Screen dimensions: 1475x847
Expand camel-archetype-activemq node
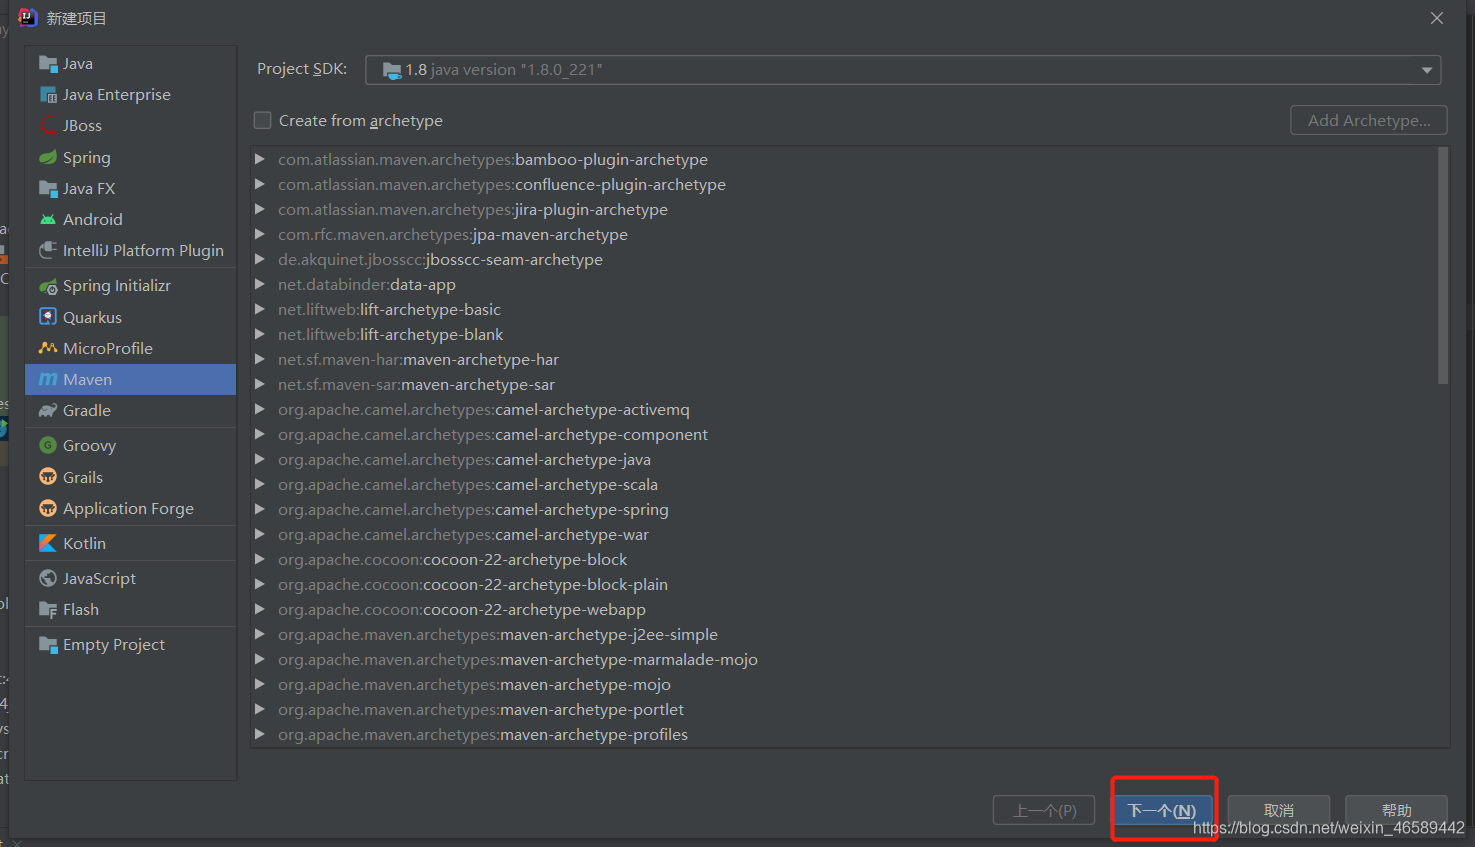pyautogui.click(x=260, y=409)
